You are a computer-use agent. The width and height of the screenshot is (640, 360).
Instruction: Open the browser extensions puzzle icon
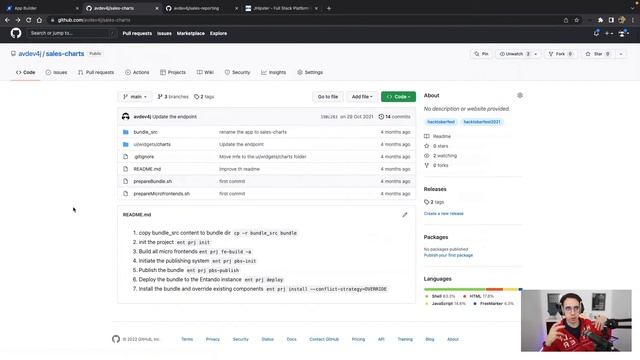600,20
